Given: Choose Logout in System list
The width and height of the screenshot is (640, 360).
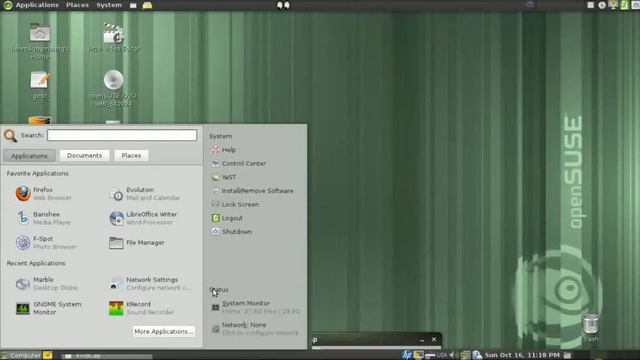Looking at the screenshot, I should click(227, 218).
